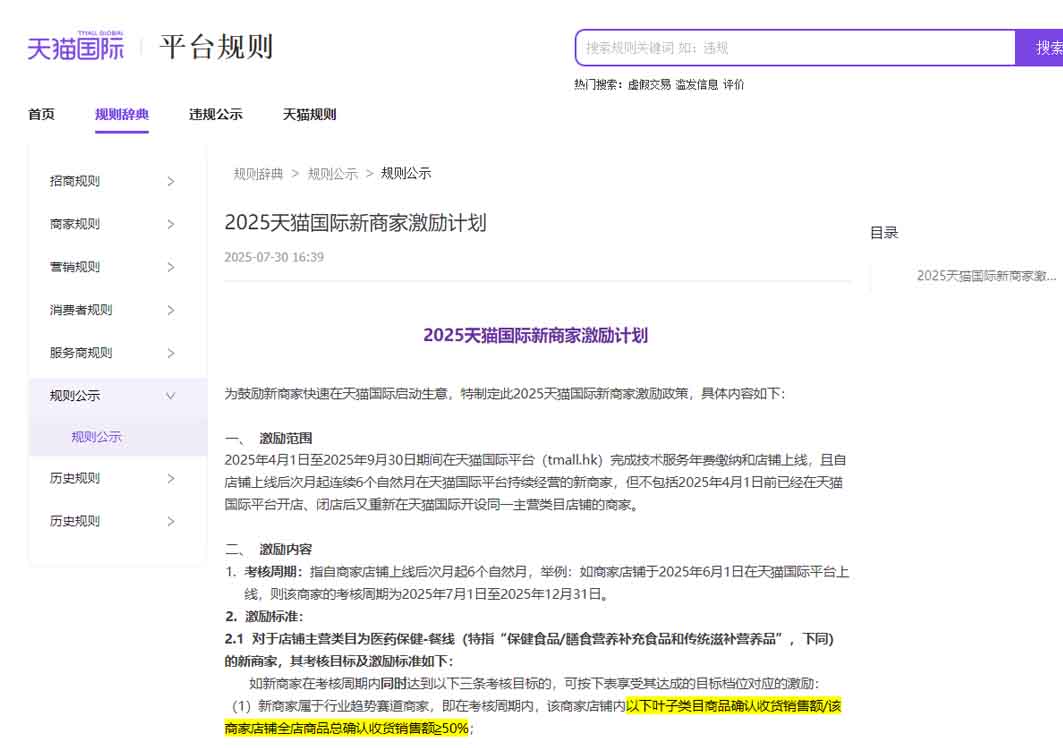Expand the 营销规则 chevron

tap(171, 267)
